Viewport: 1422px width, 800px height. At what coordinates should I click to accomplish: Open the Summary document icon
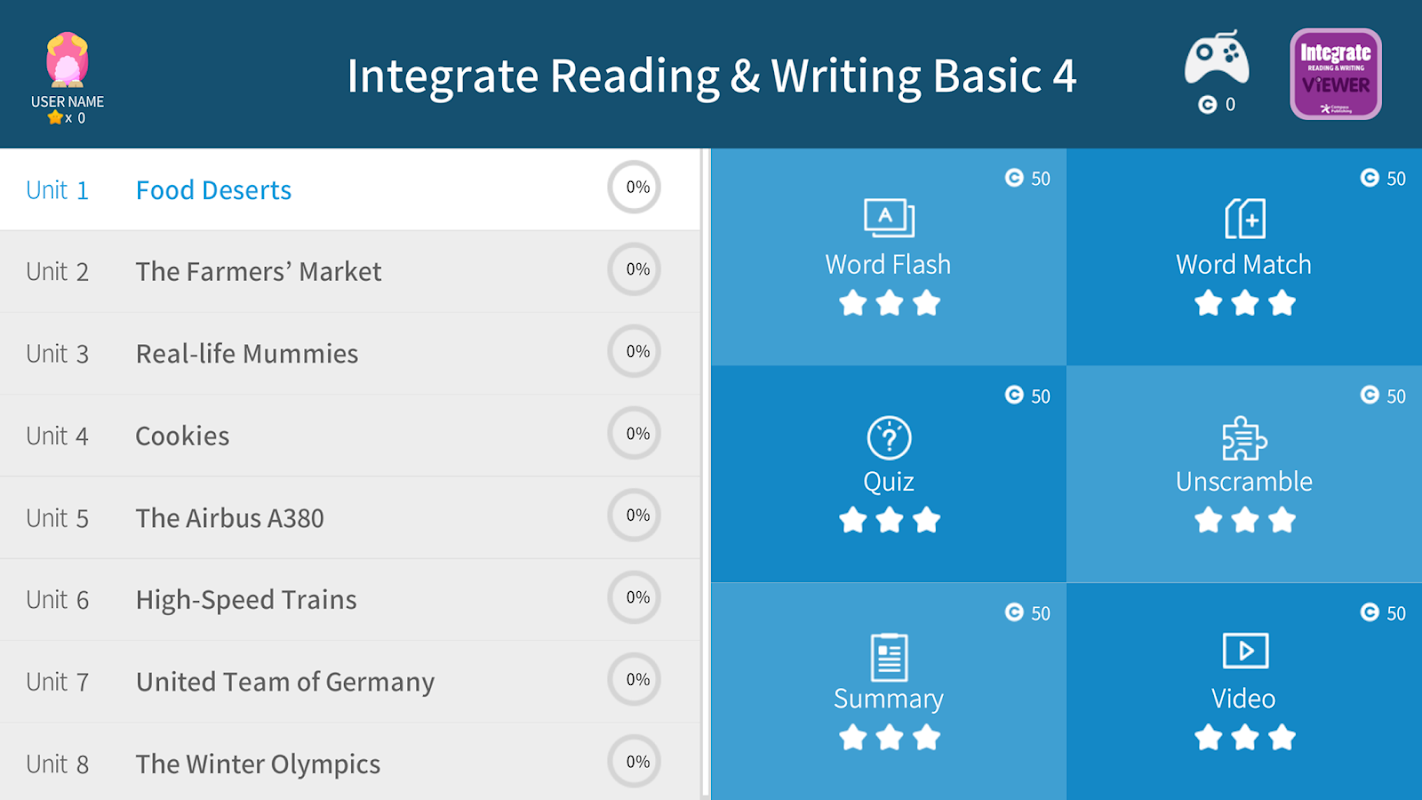click(888, 657)
